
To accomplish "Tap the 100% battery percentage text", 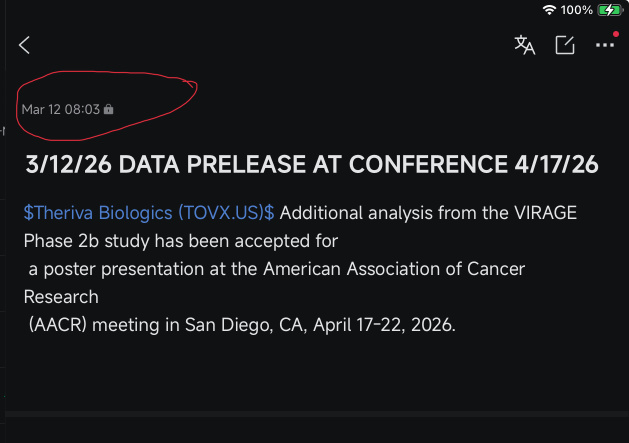I will (x=576, y=10).
